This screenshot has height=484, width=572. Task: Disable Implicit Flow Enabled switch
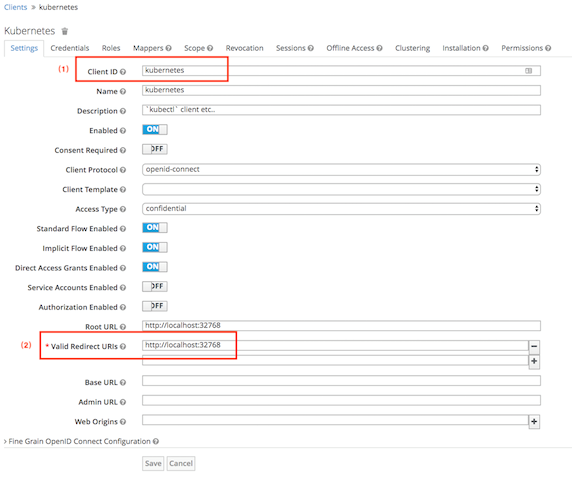[x=155, y=247]
